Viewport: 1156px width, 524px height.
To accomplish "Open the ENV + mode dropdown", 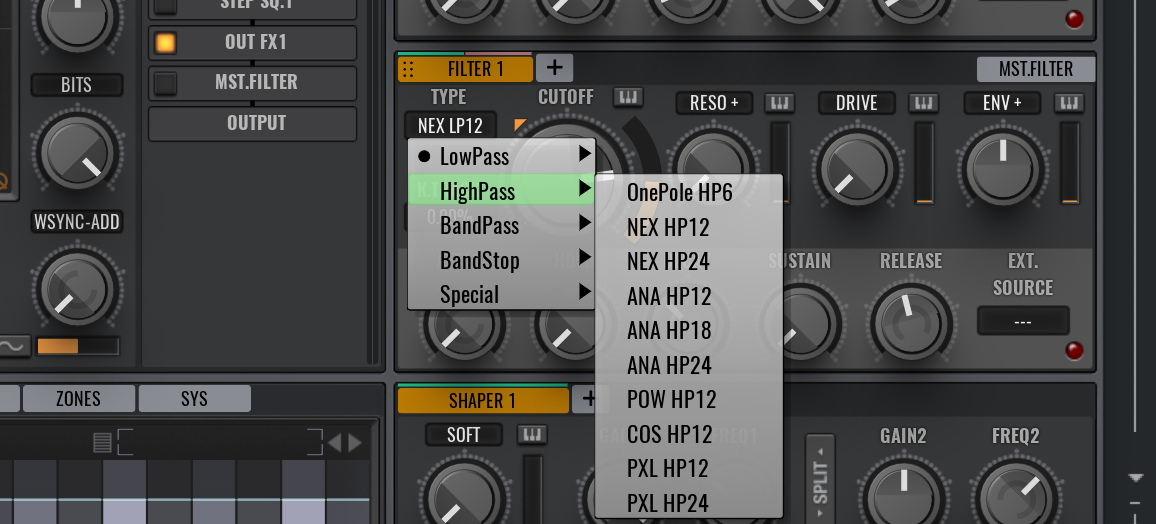I will [1002, 103].
